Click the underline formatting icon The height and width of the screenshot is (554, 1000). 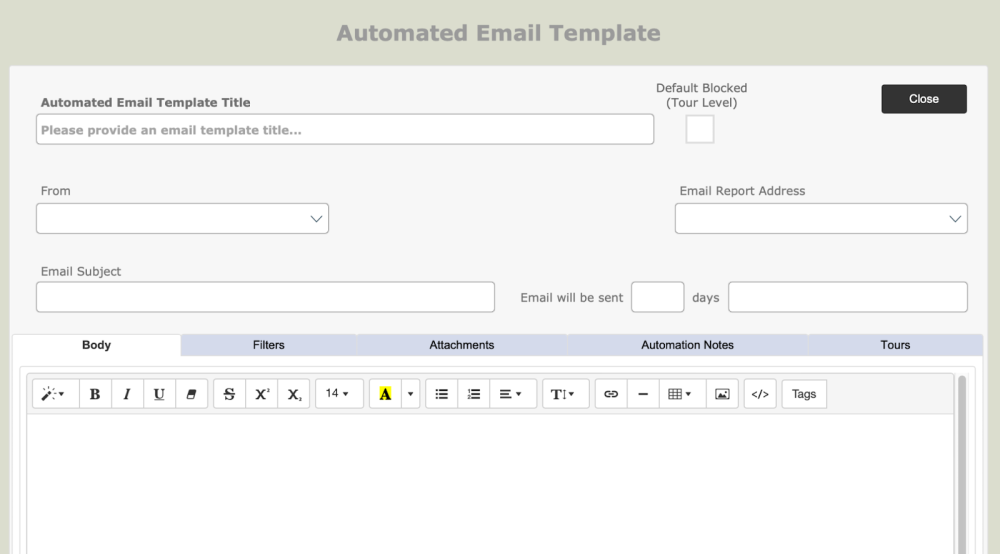pyautogui.click(x=159, y=394)
